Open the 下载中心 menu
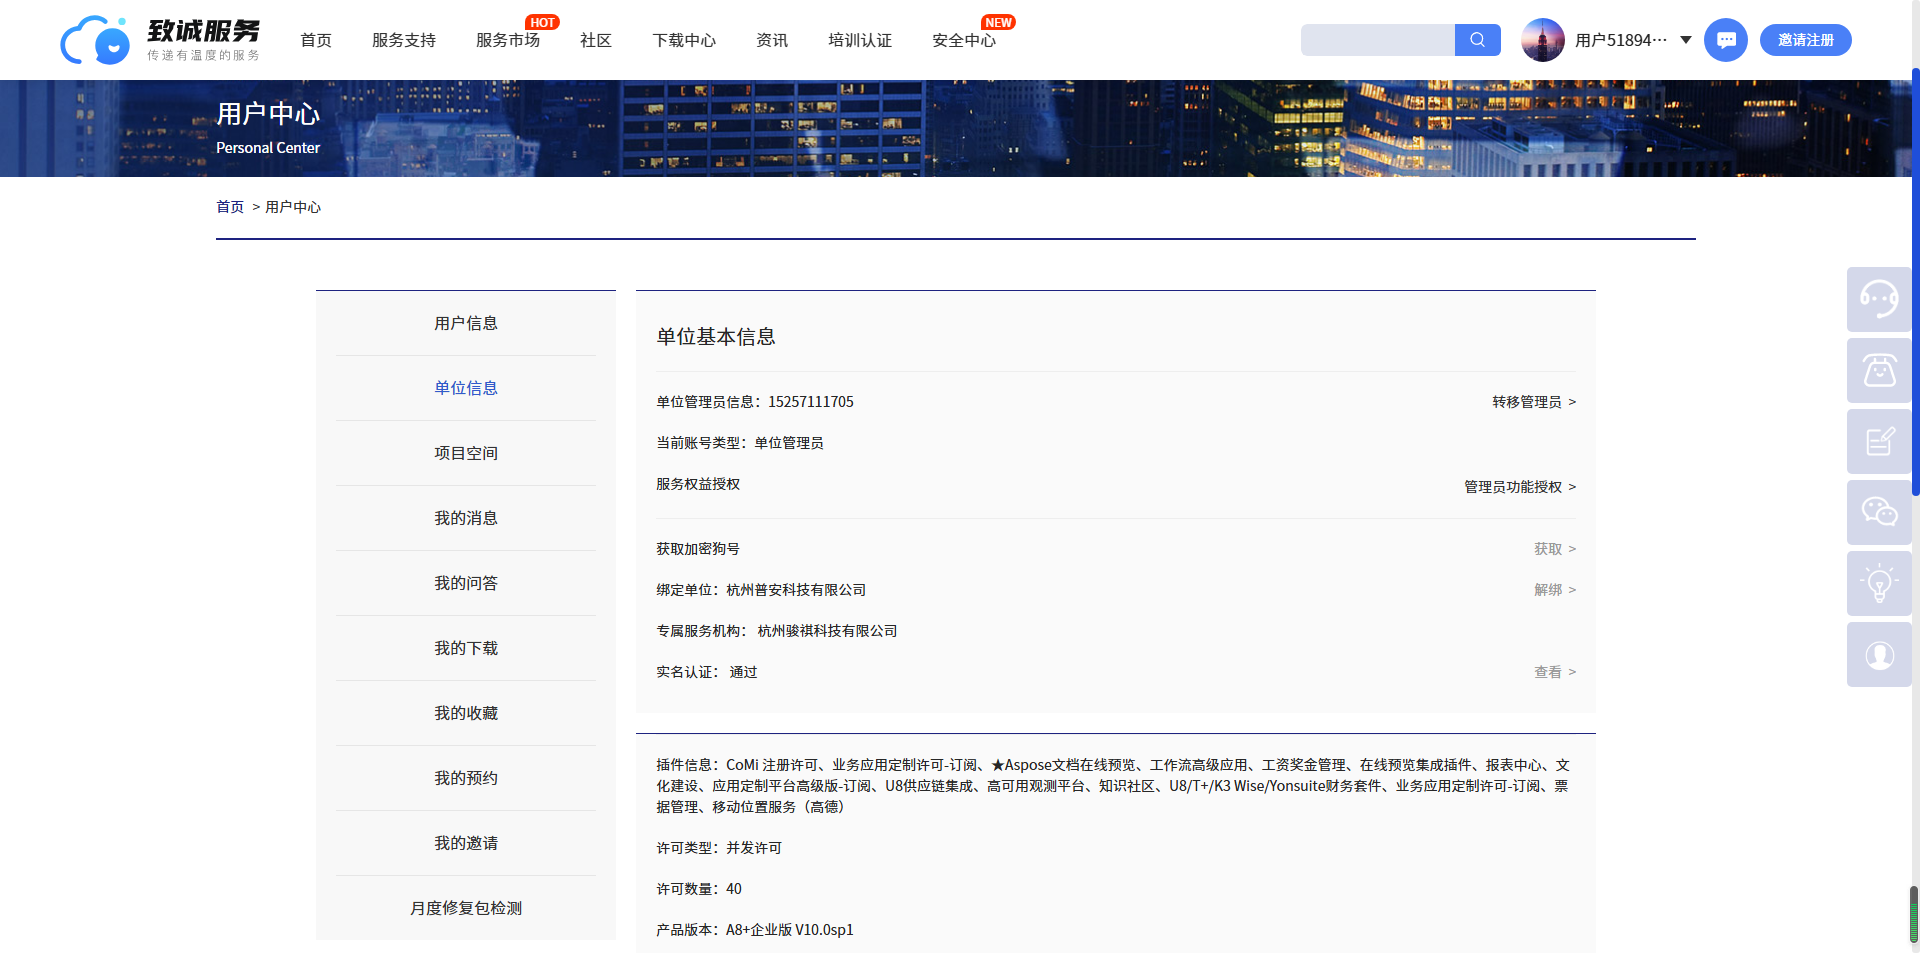 684,40
